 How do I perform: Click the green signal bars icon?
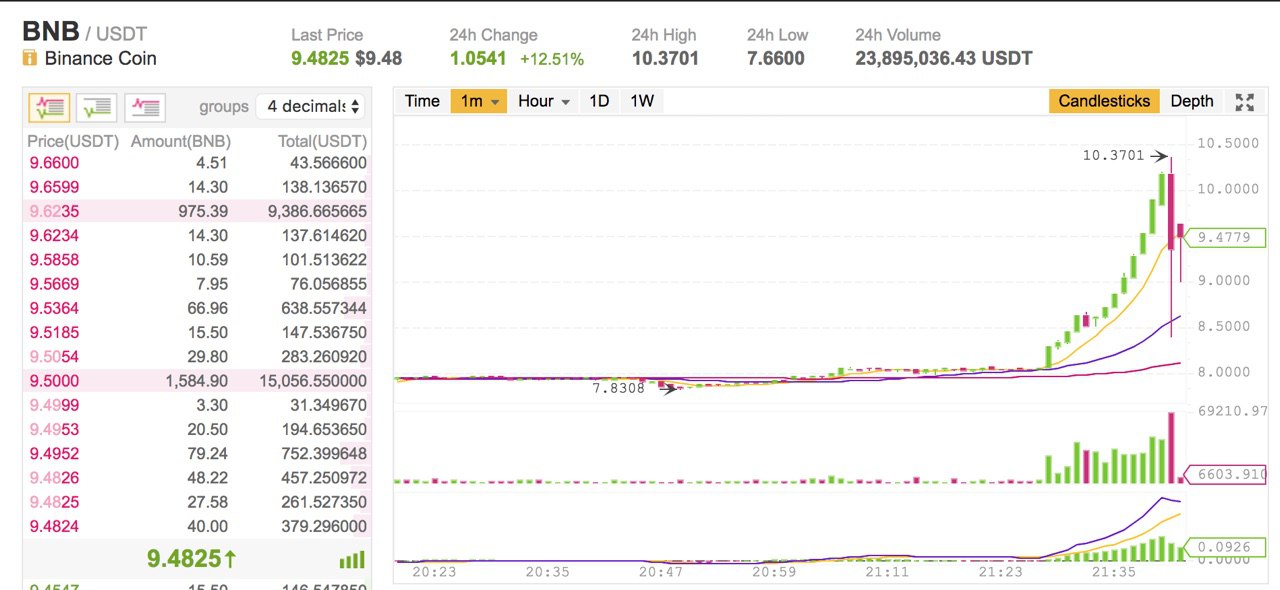pyautogui.click(x=352, y=560)
